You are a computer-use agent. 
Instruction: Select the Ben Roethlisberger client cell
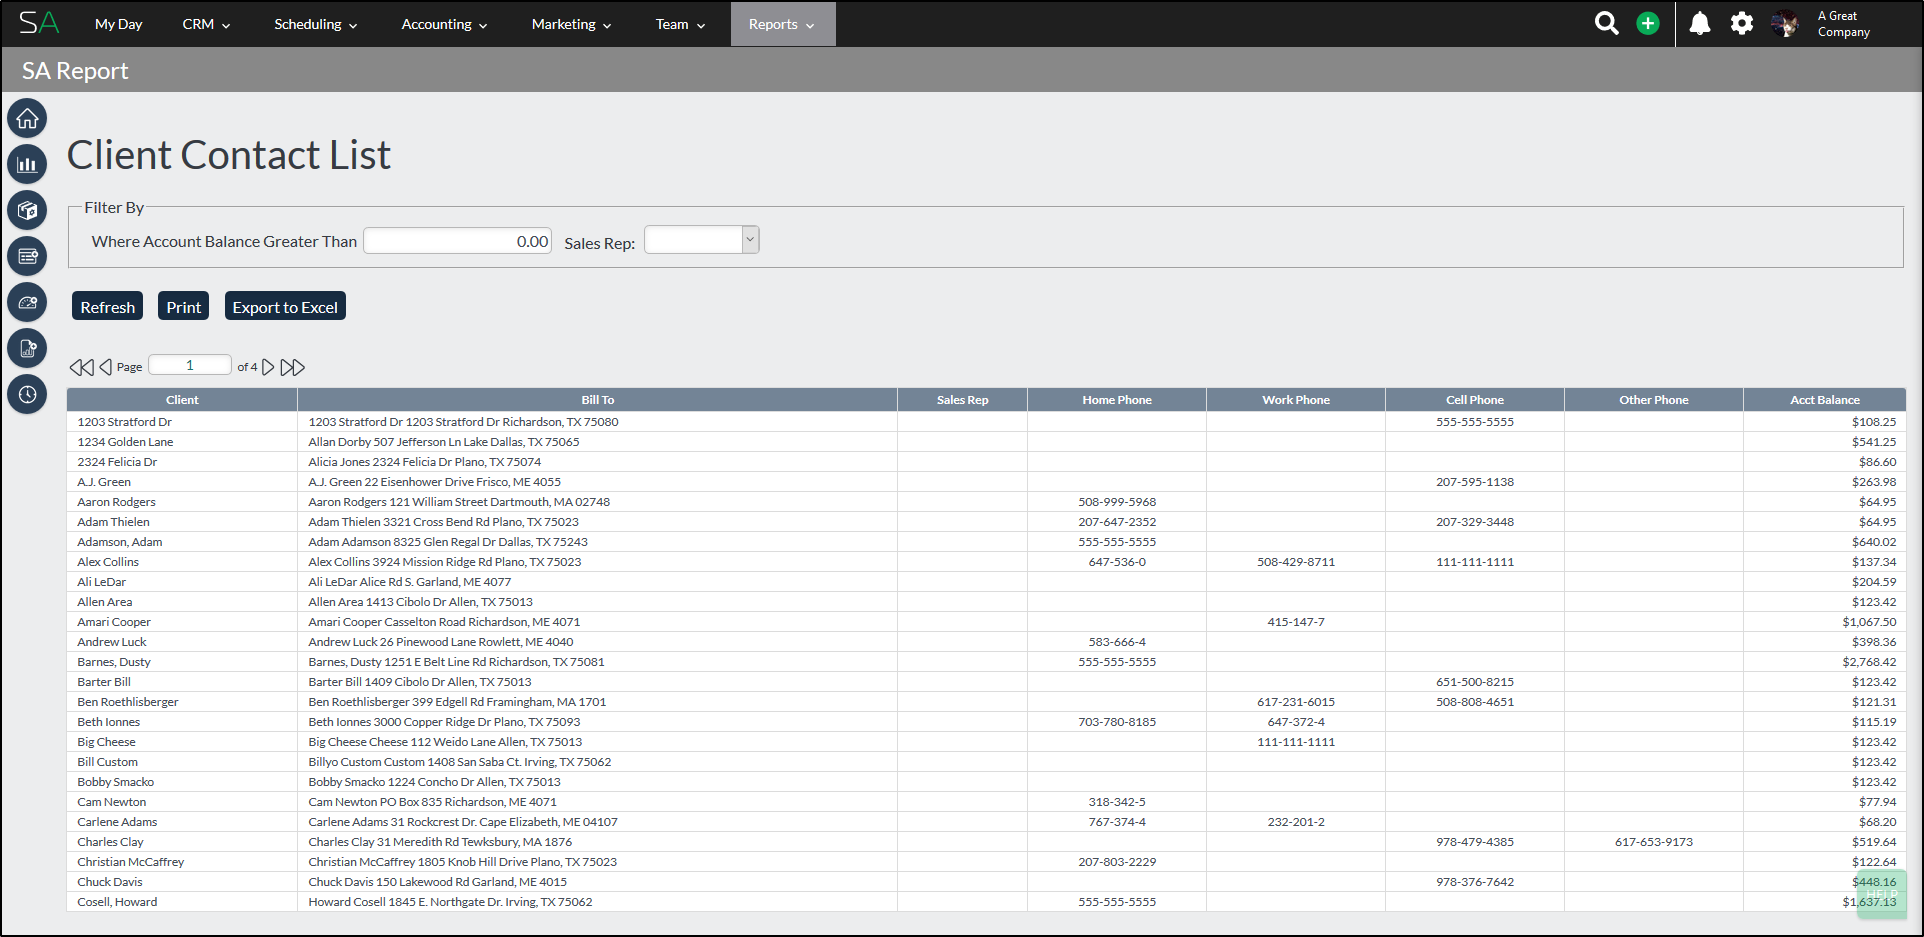tap(182, 702)
